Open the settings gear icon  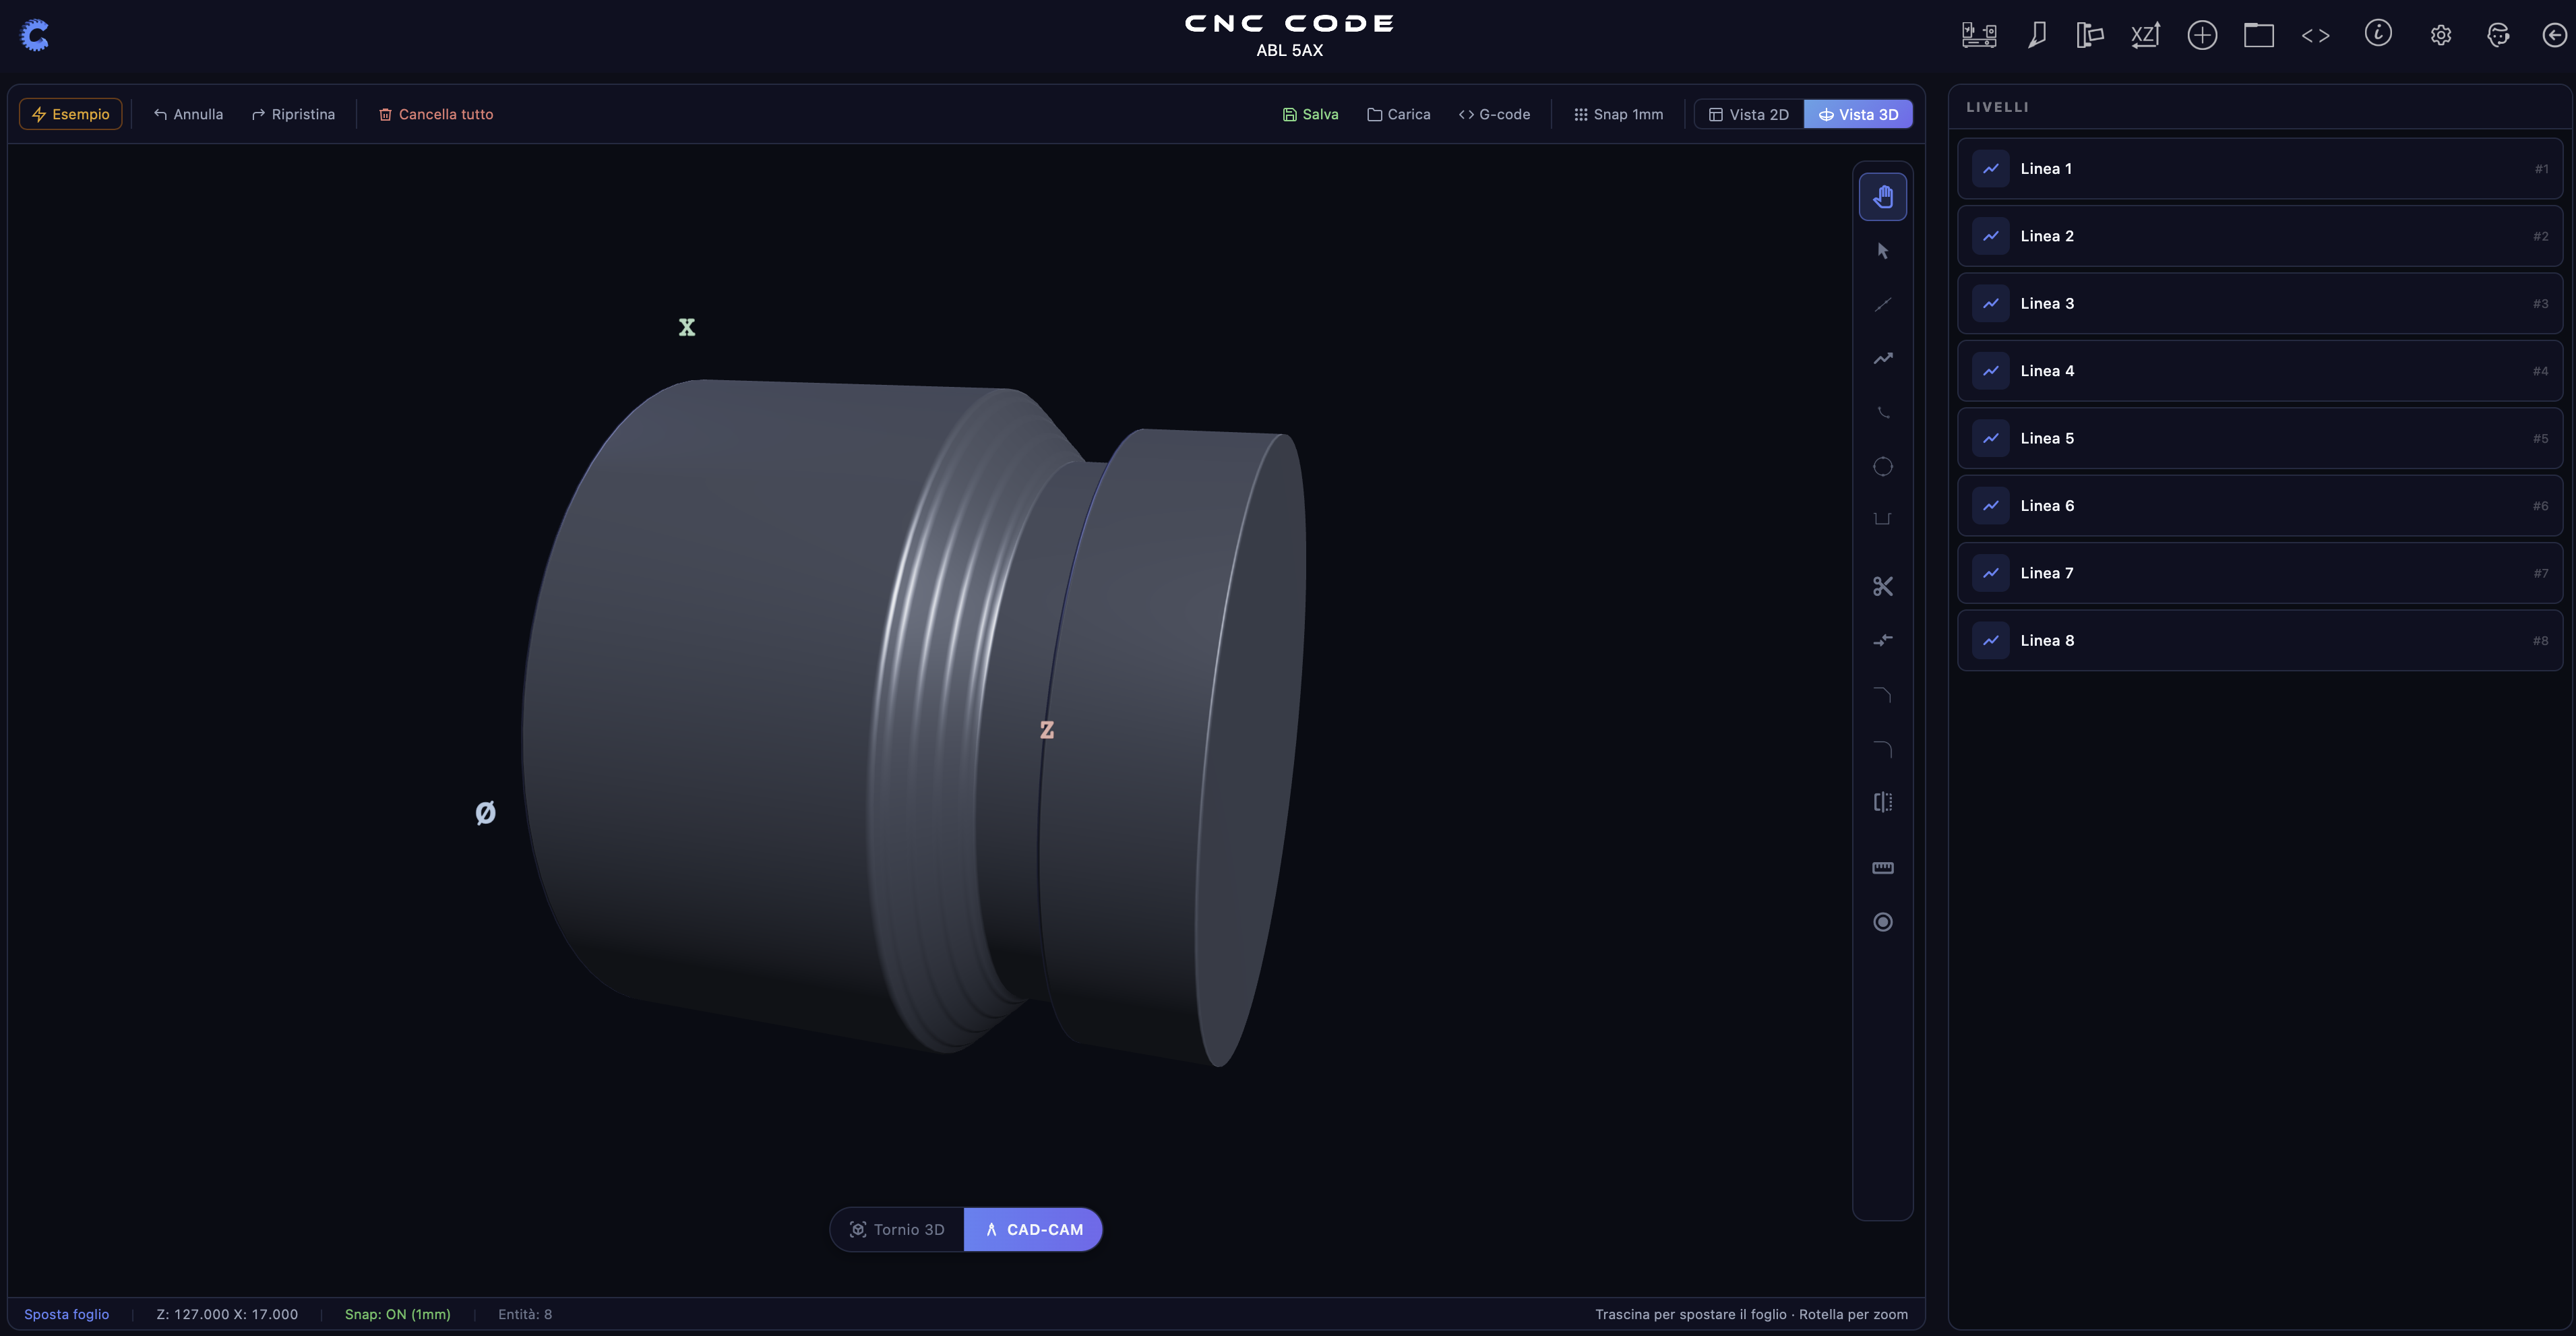pyautogui.click(x=2441, y=36)
